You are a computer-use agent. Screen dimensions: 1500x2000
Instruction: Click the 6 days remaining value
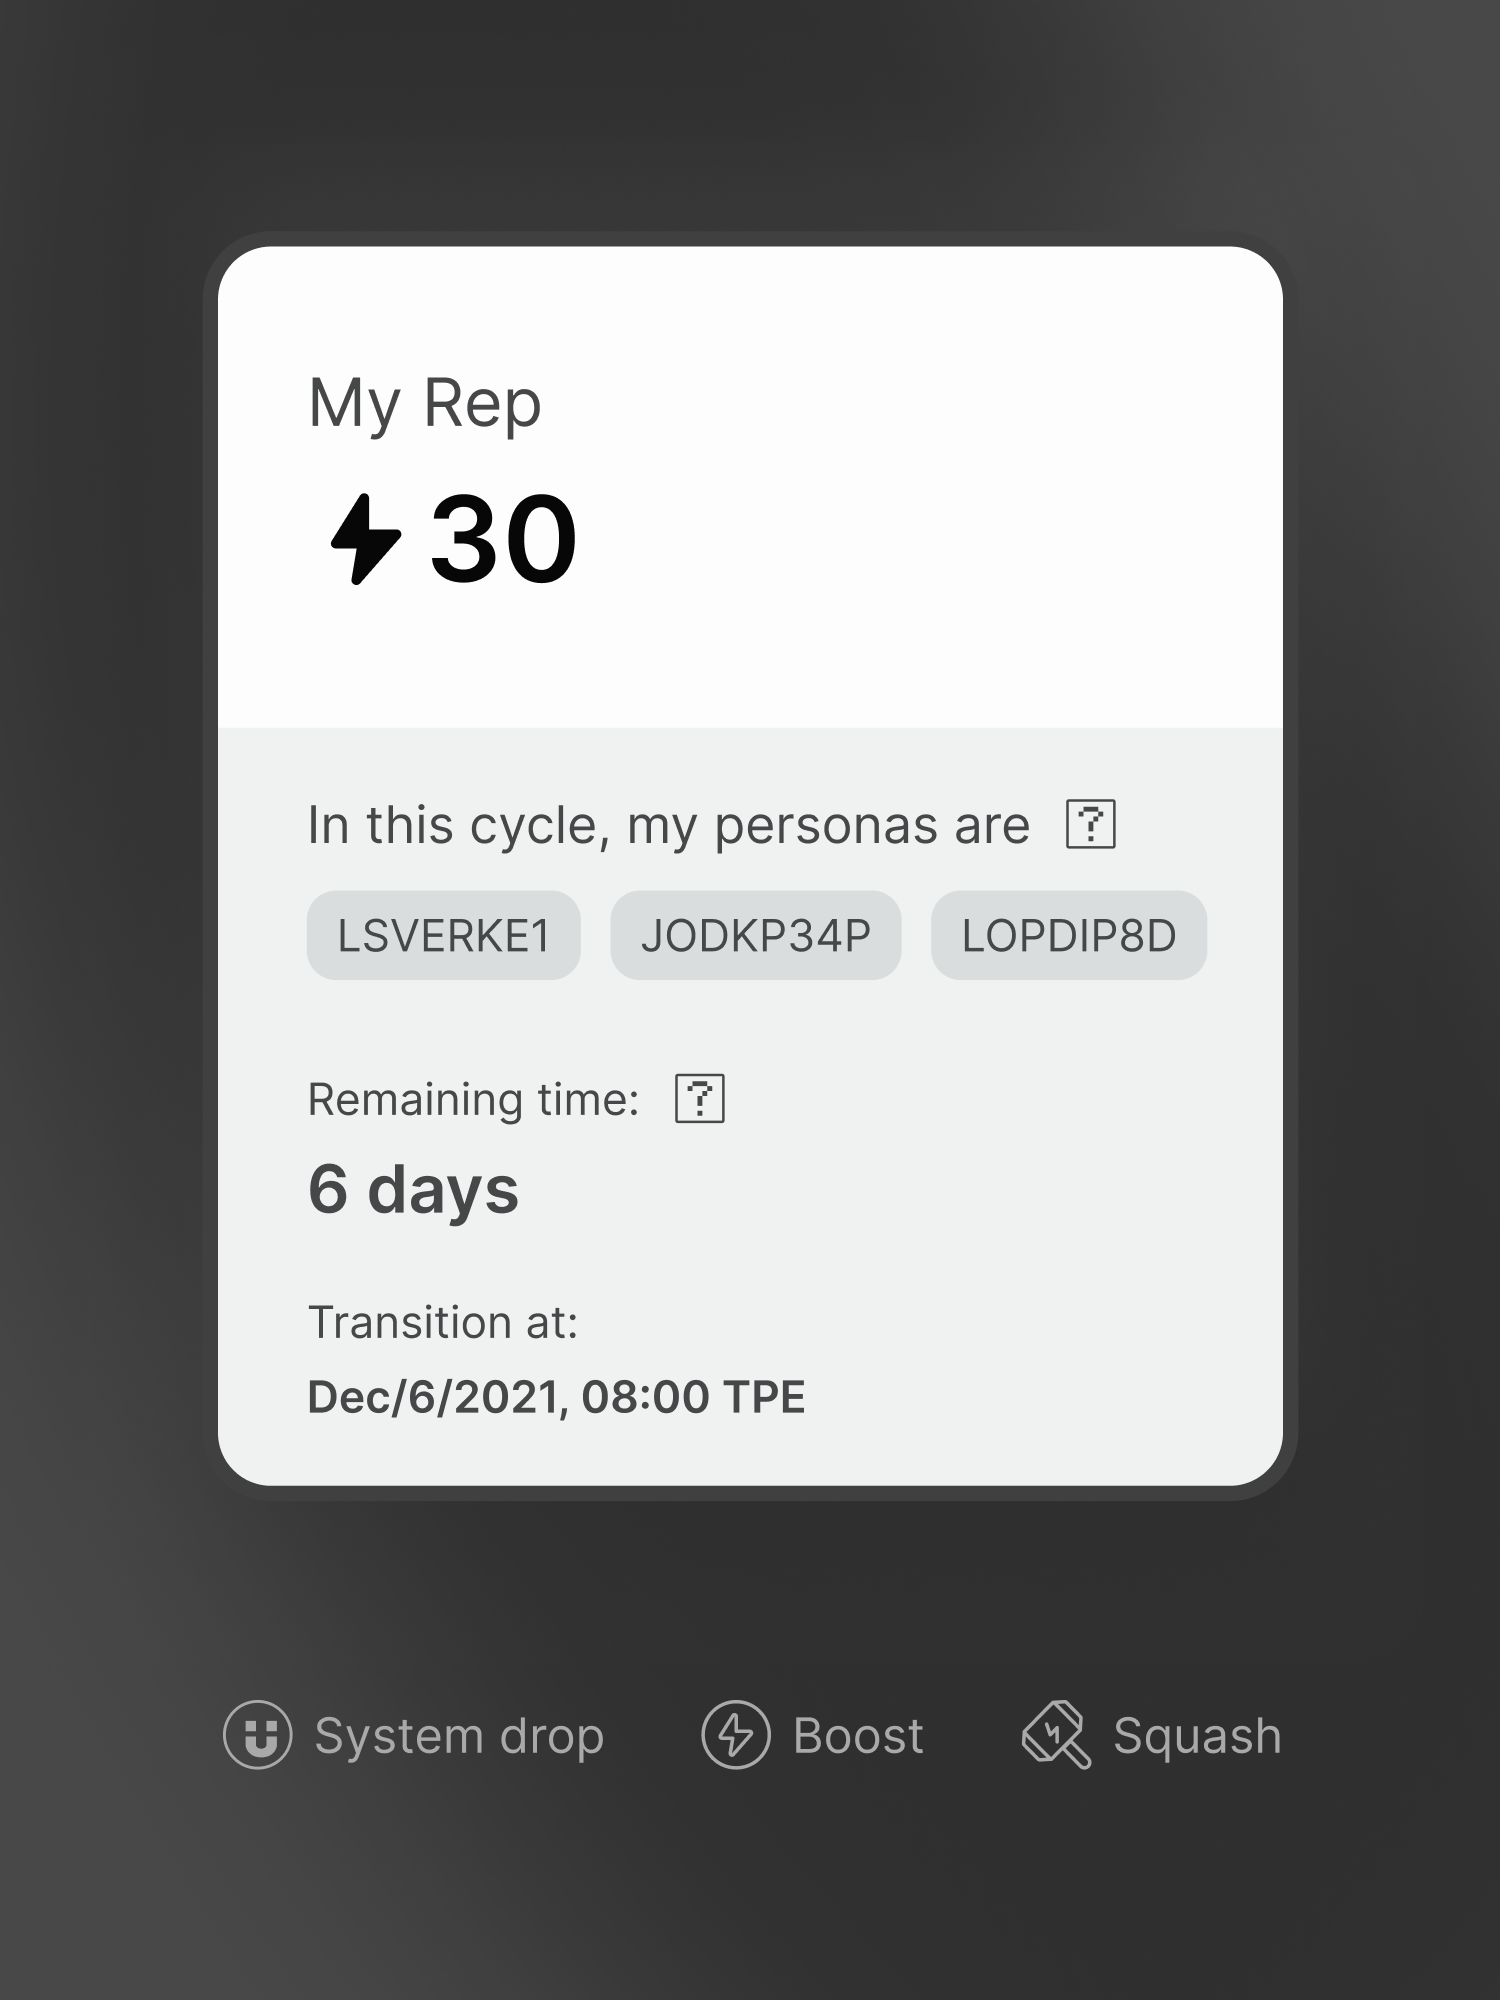point(413,1190)
